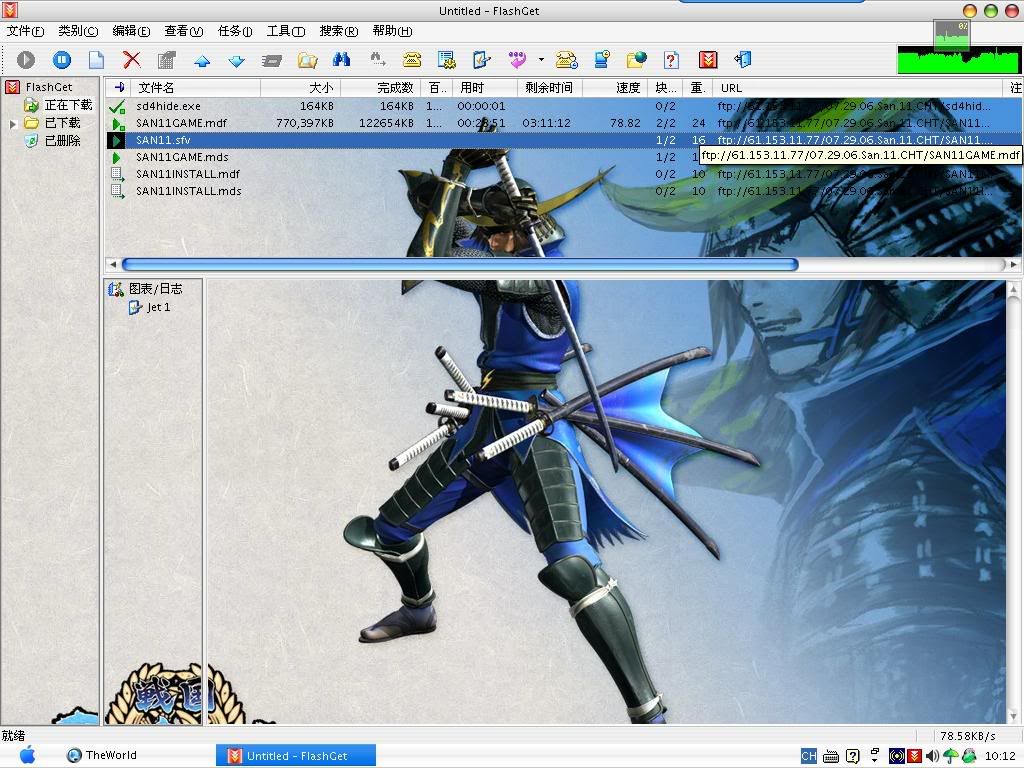Sort by the 大小 column header
This screenshot has height=768, width=1024.
[300, 88]
